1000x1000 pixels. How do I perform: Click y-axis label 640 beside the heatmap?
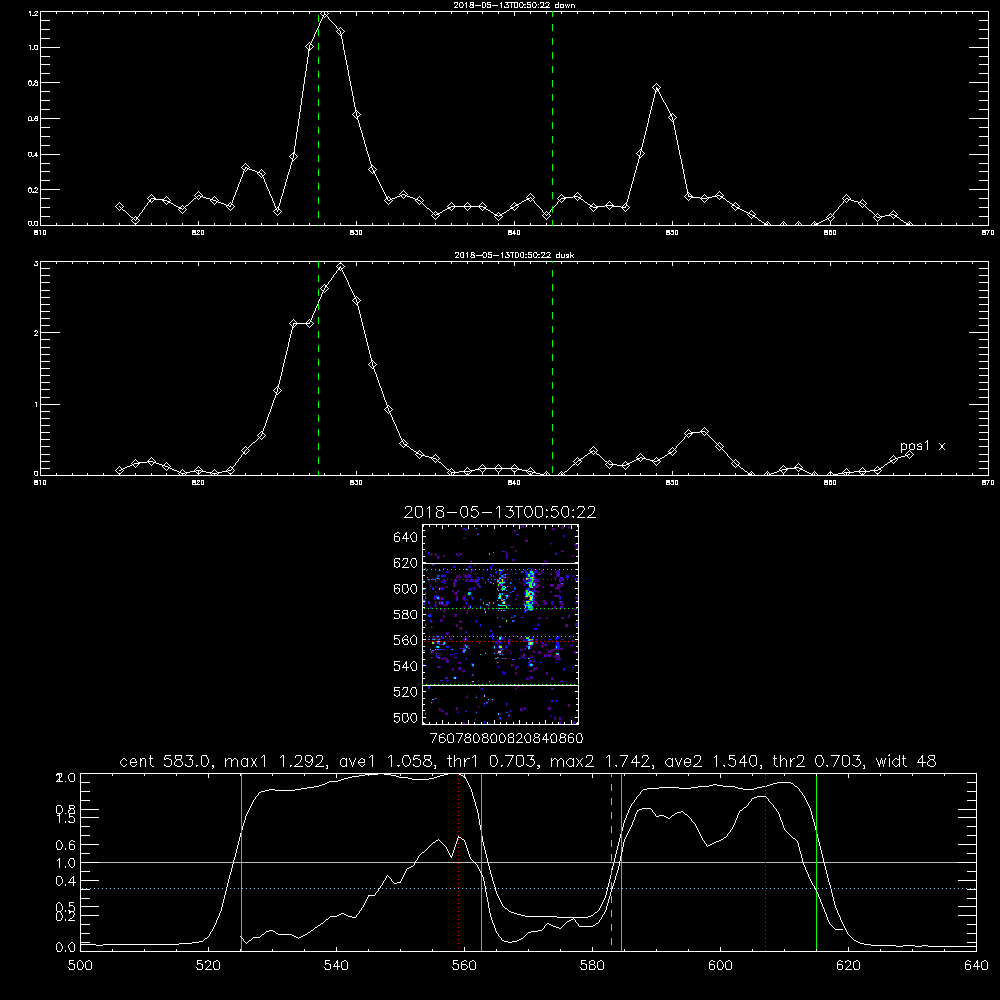pyautogui.click(x=406, y=538)
